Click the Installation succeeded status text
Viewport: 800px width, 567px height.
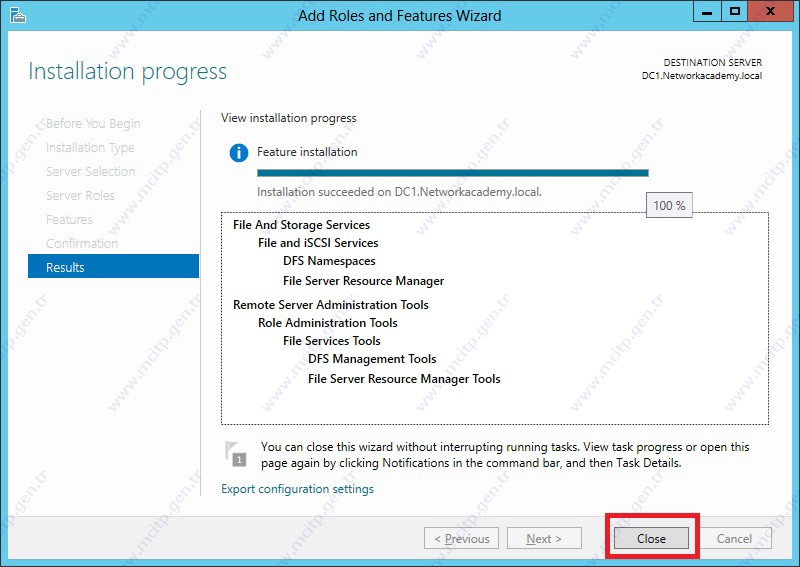coord(399,192)
